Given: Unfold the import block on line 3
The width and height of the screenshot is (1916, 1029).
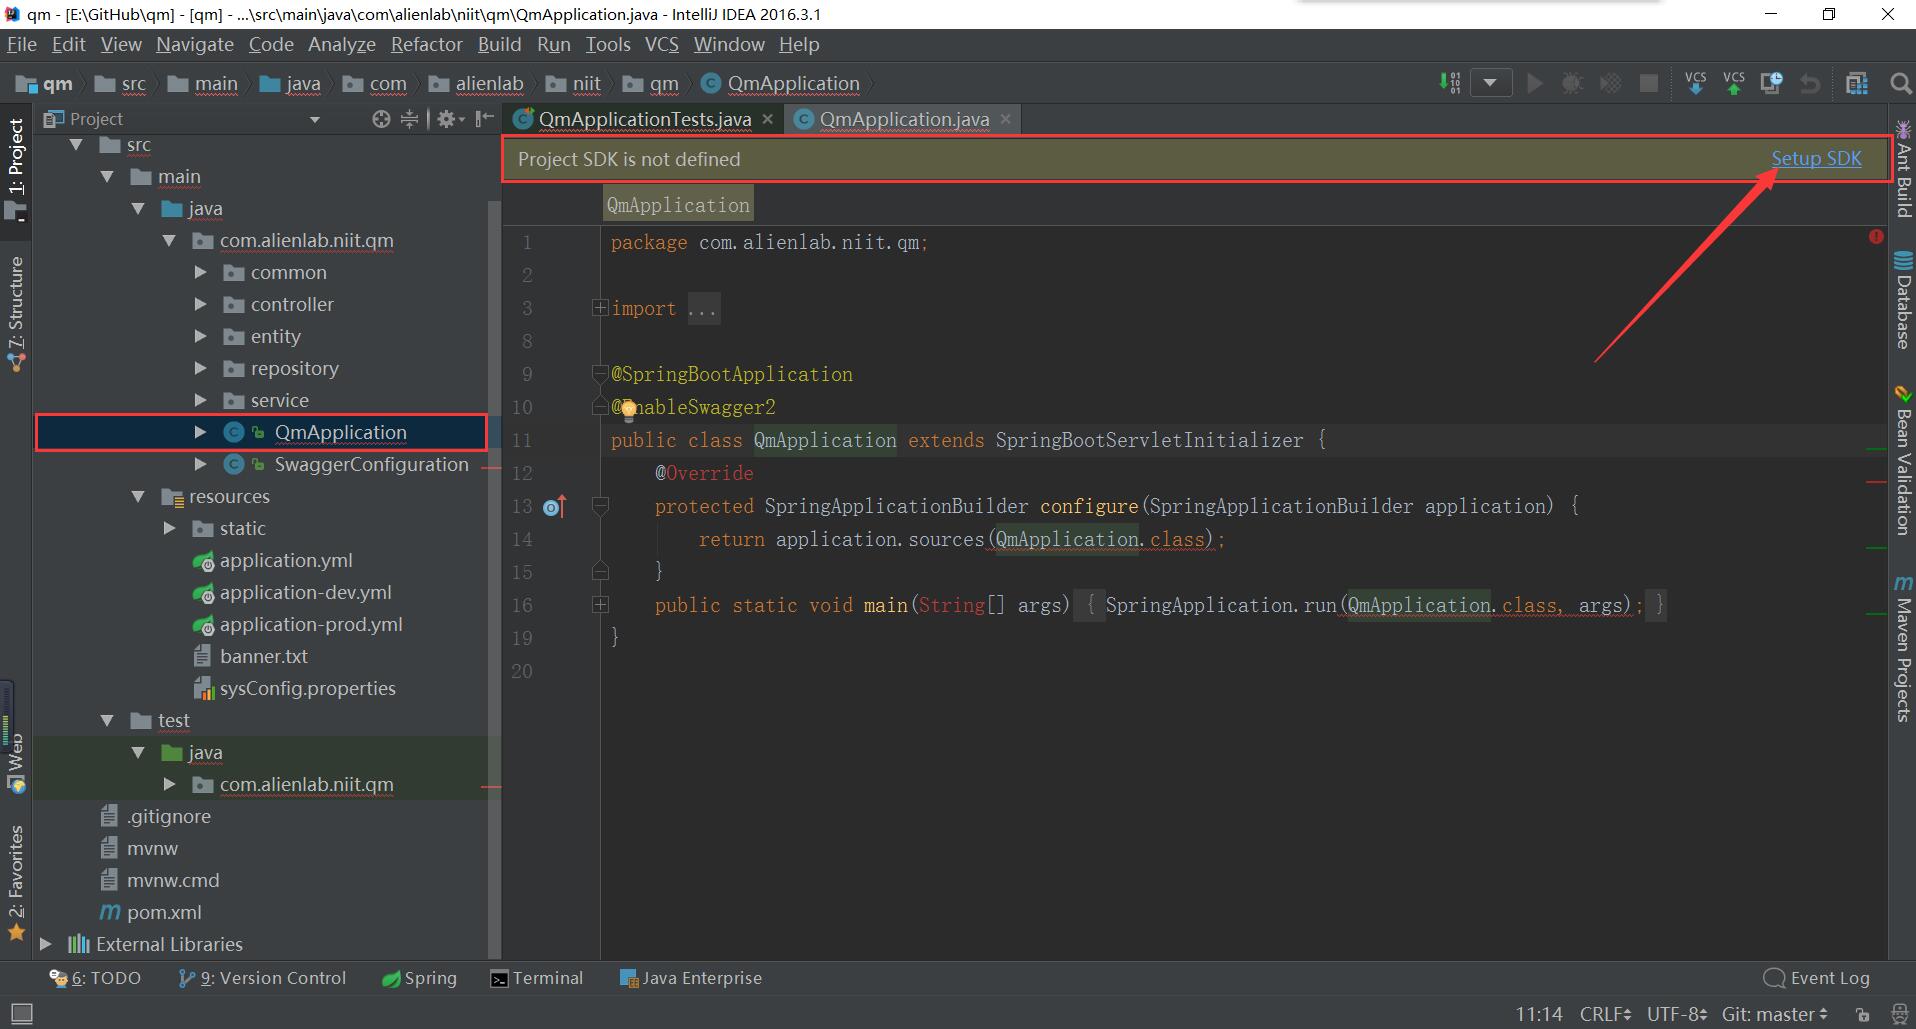Looking at the screenshot, I should pos(600,308).
